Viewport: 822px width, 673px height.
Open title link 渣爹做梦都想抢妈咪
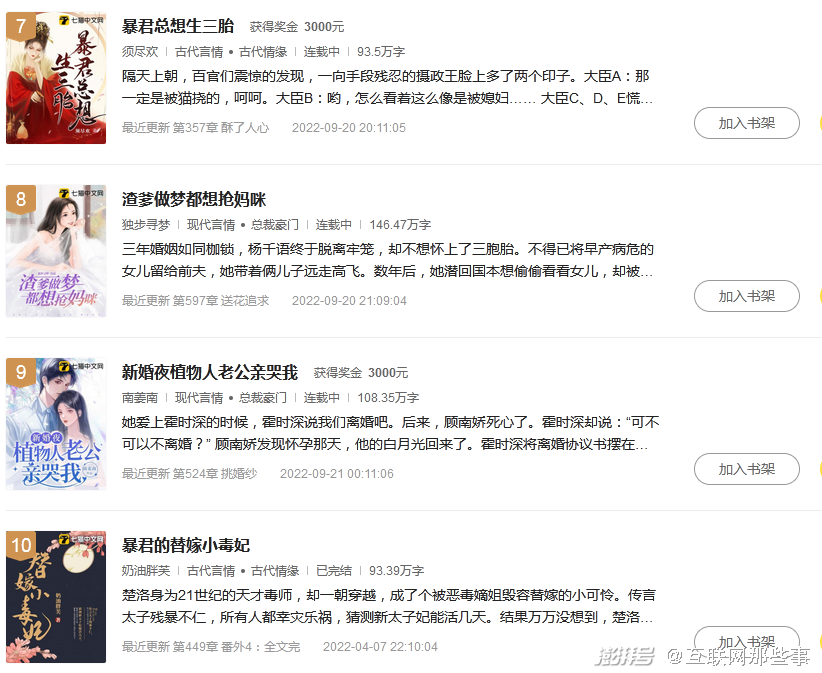[x=194, y=199]
